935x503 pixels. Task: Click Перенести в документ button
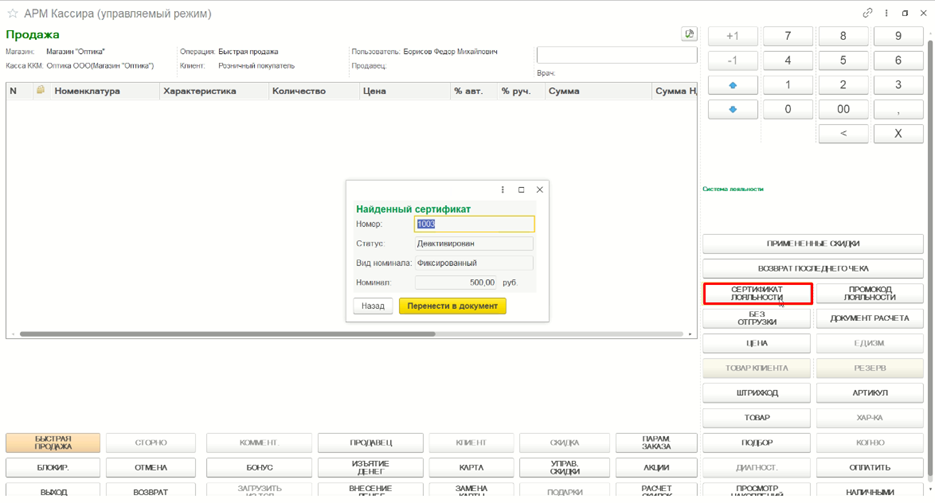click(453, 306)
